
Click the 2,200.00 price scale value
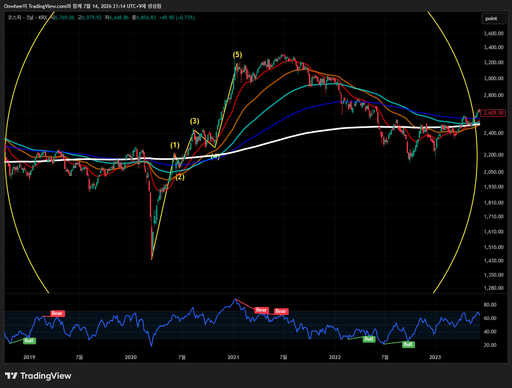coord(494,155)
